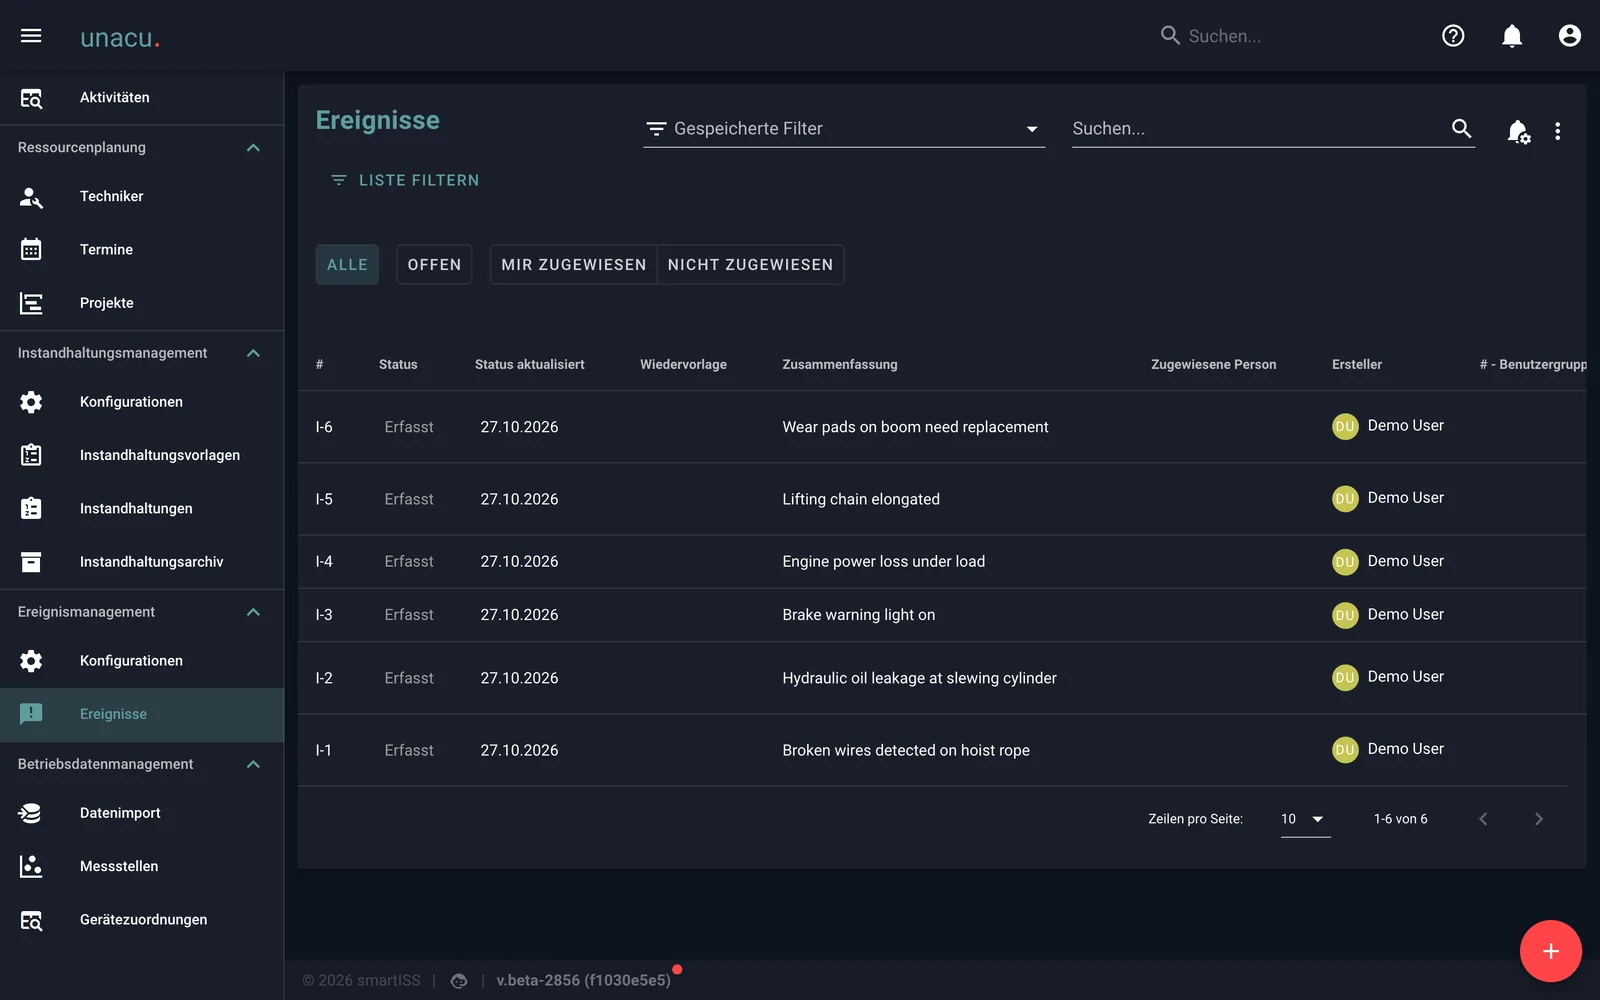Open the notifications bell in top bar
This screenshot has height=1000, width=1600.
pos(1512,36)
